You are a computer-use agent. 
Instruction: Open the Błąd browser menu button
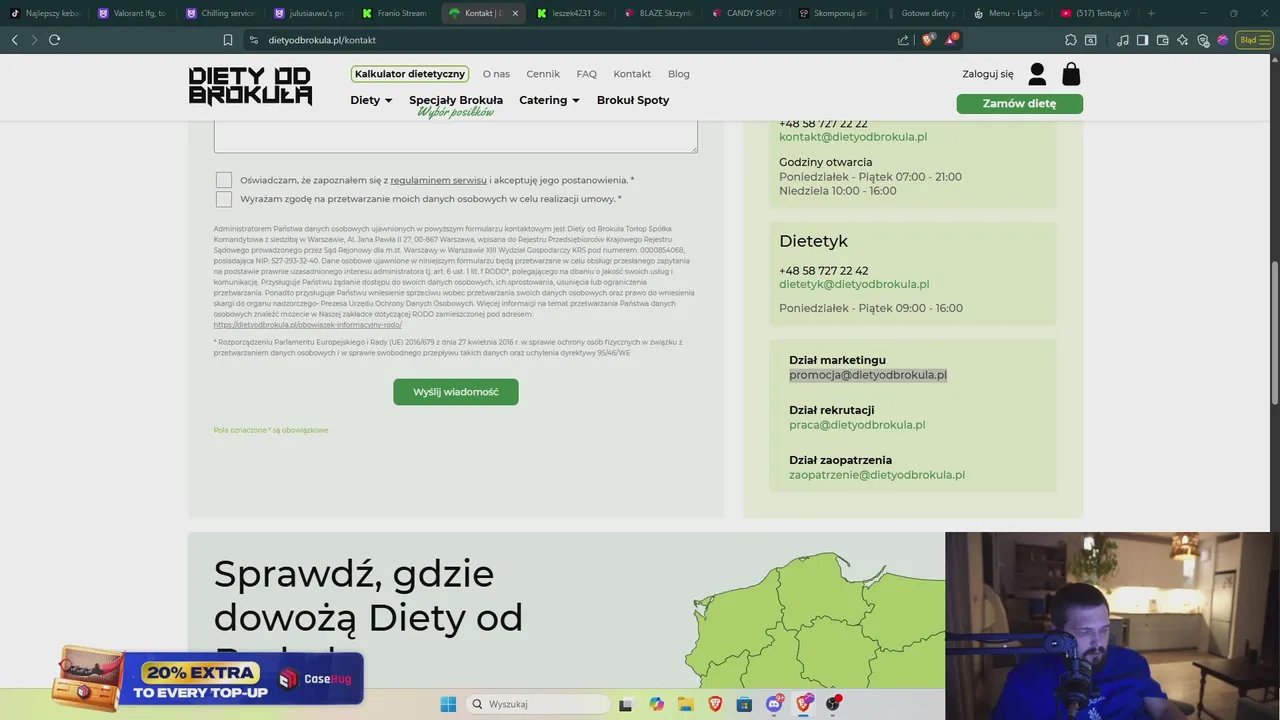point(1253,40)
